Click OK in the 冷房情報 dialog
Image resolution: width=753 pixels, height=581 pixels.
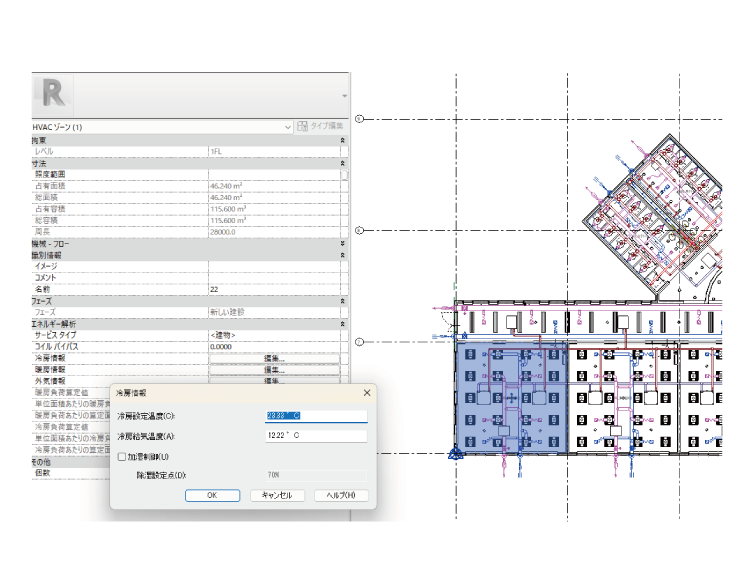(x=211, y=495)
